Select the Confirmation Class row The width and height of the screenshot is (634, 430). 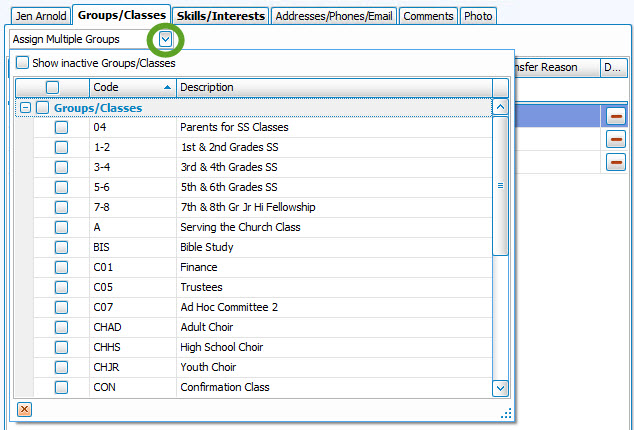click(x=224, y=387)
